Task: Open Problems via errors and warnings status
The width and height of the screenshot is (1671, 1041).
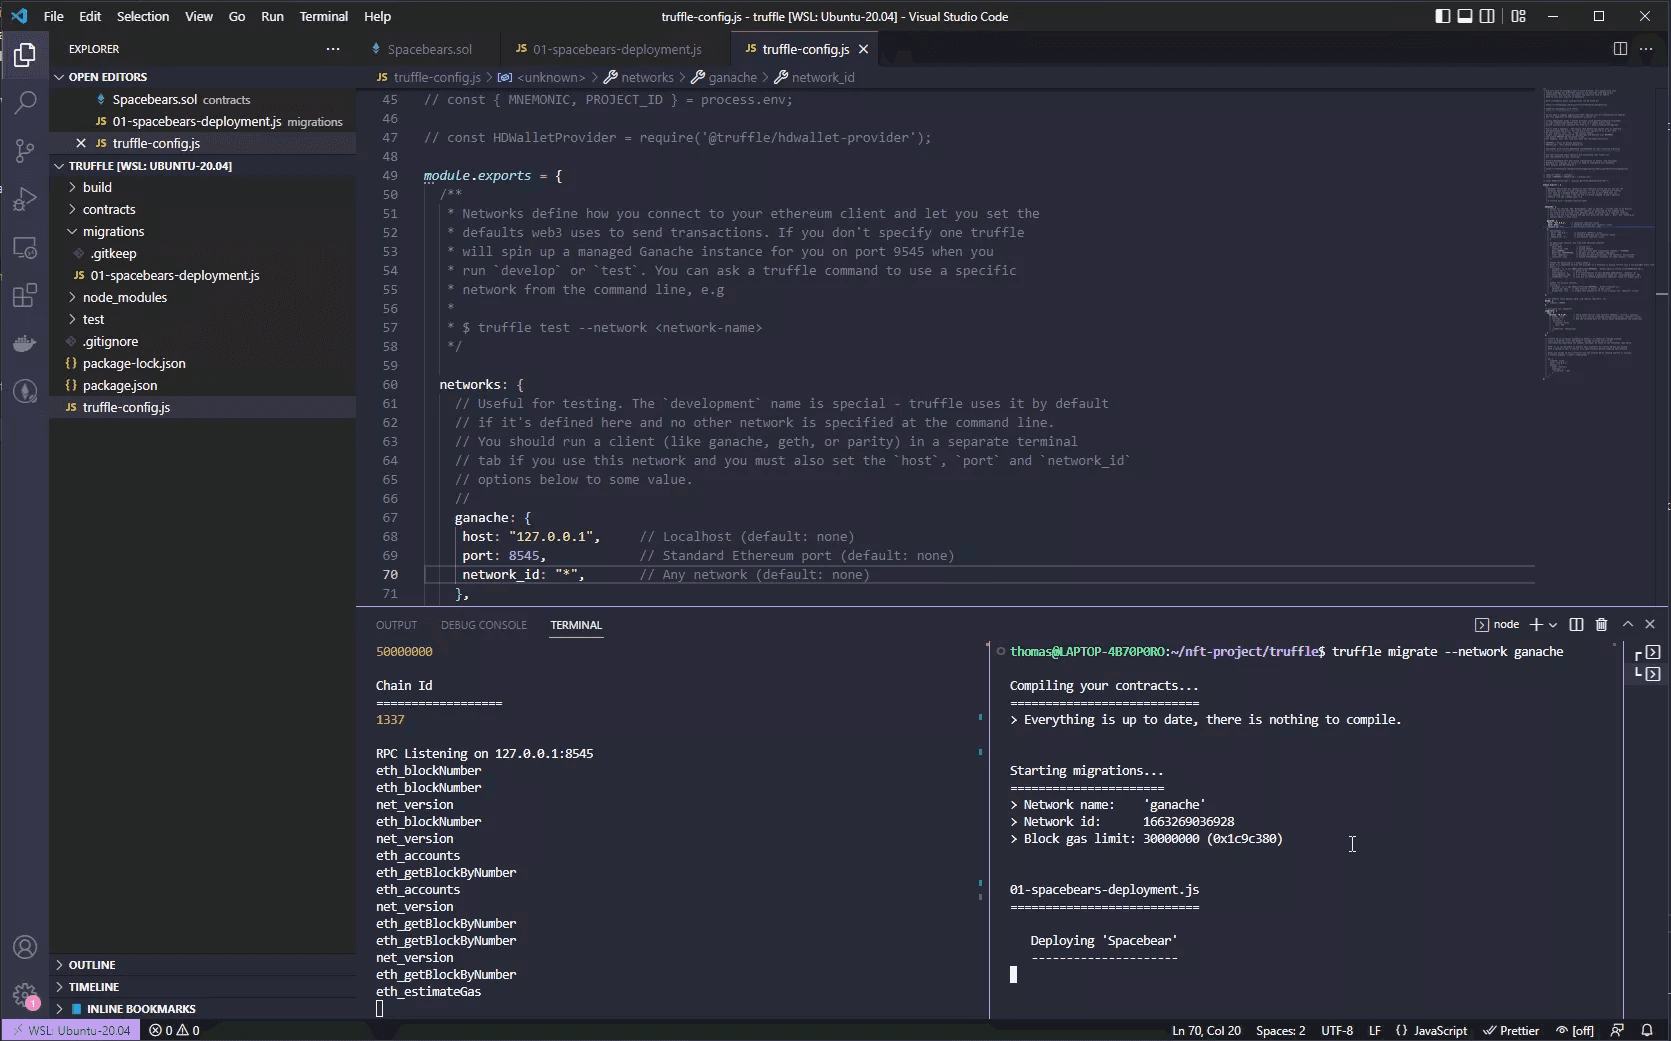Action: tap(174, 1030)
